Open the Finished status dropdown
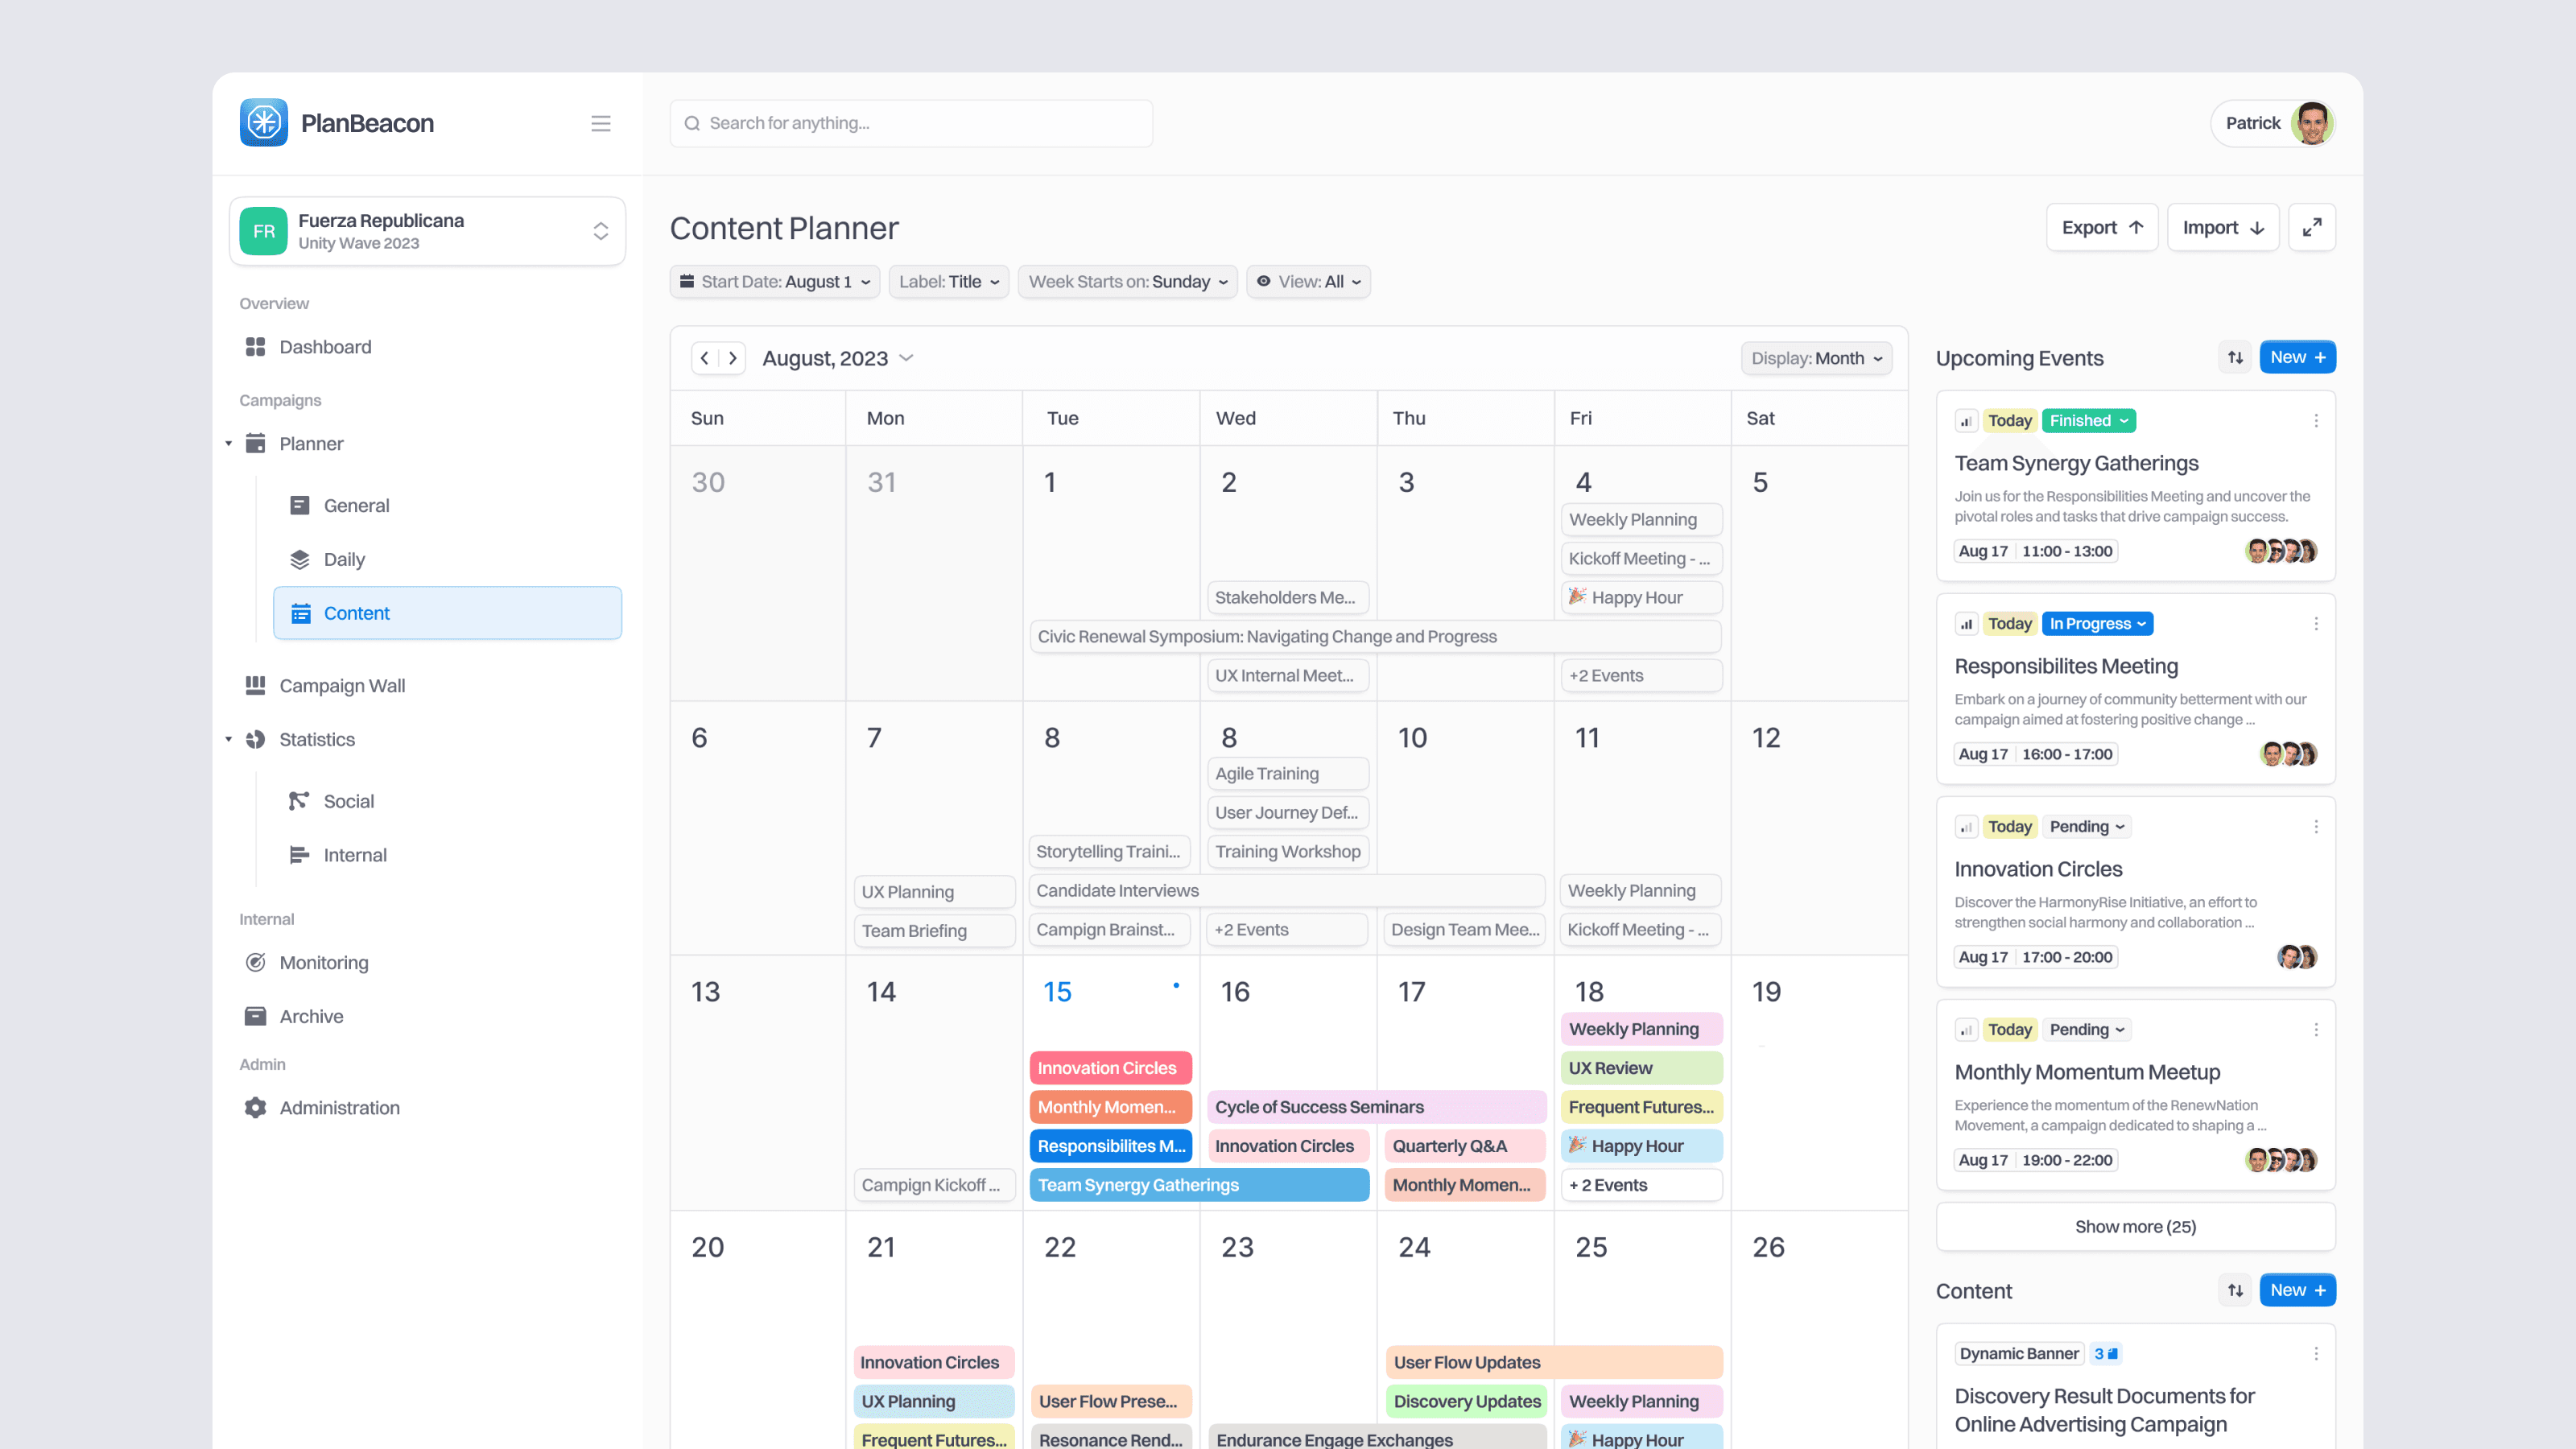 coord(2088,420)
